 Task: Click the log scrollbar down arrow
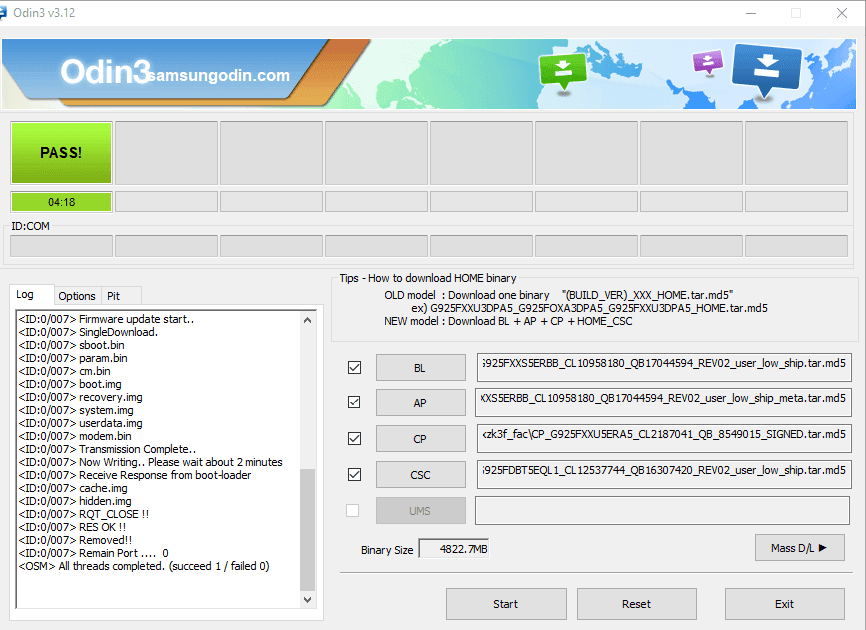[x=308, y=600]
